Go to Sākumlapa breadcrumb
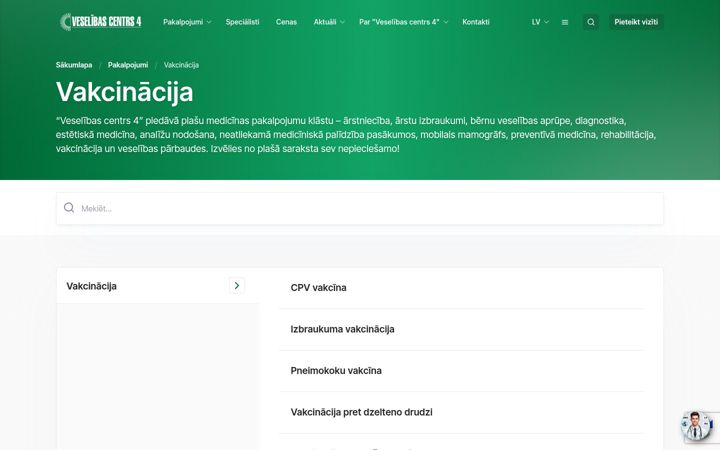The width and height of the screenshot is (720, 450). [x=74, y=65]
